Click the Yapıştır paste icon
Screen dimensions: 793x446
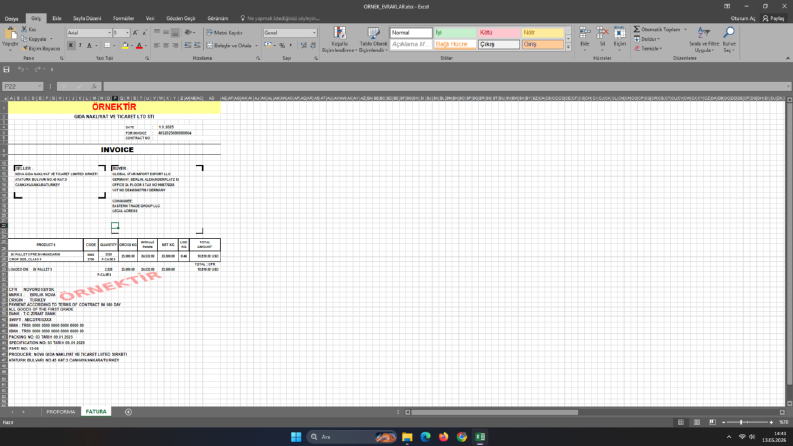coord(10,34)
